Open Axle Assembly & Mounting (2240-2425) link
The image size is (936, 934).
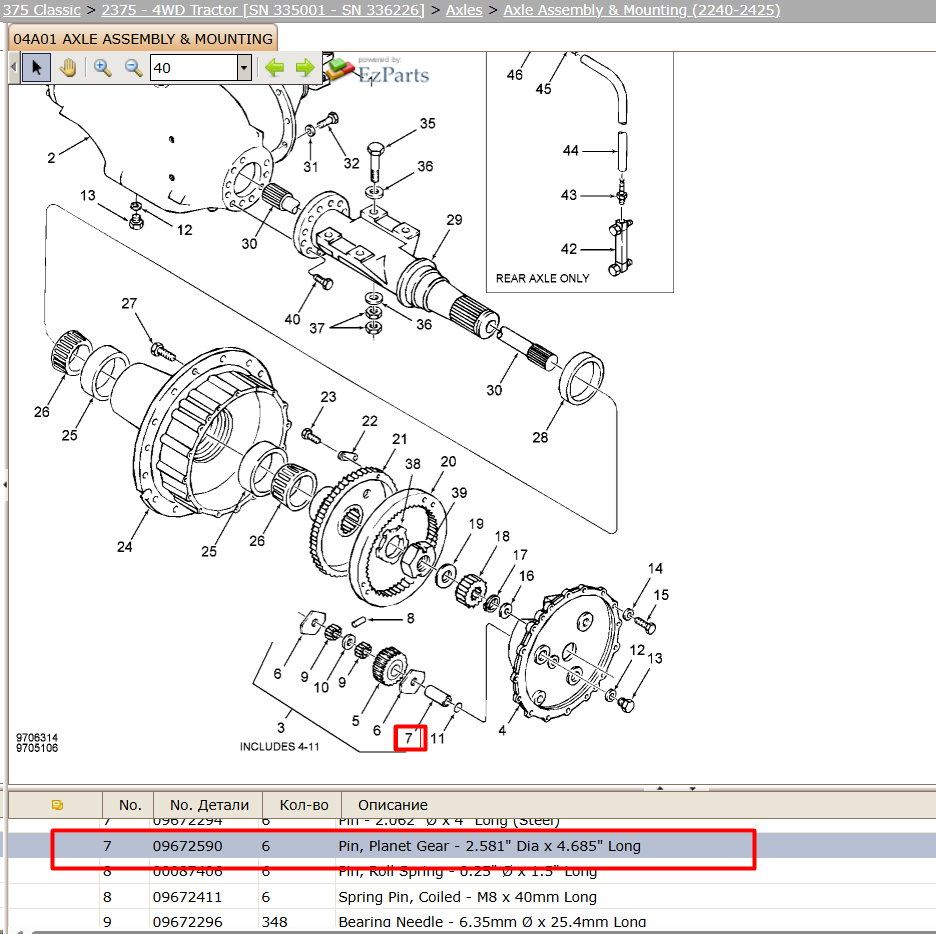click(642, 10)
